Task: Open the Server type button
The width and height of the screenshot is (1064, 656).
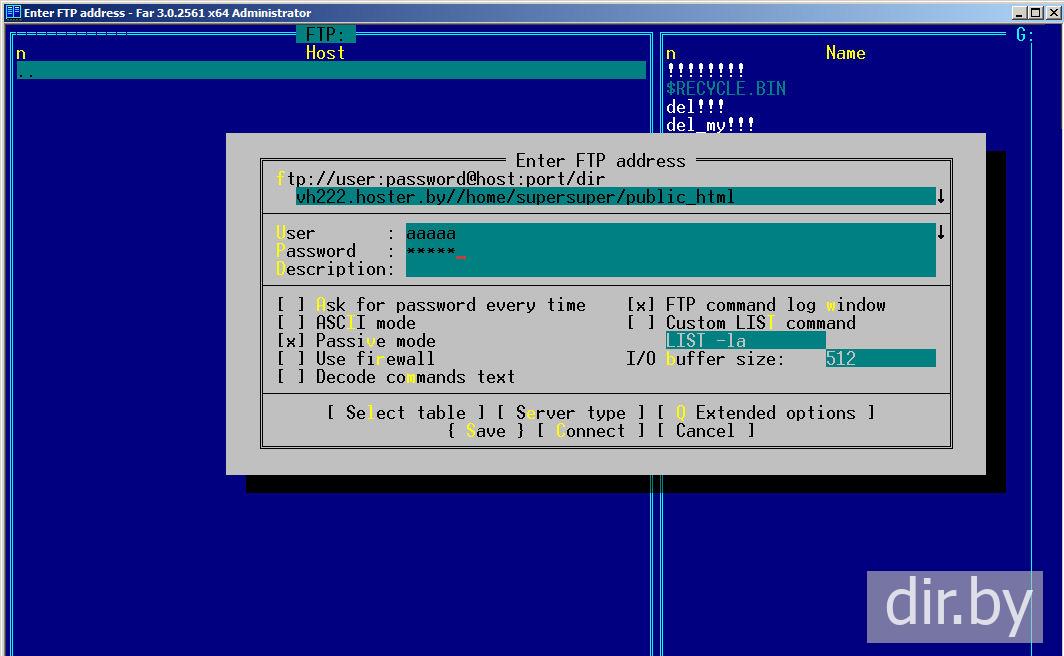Action: pyautogui.click(x=571, y=413)
